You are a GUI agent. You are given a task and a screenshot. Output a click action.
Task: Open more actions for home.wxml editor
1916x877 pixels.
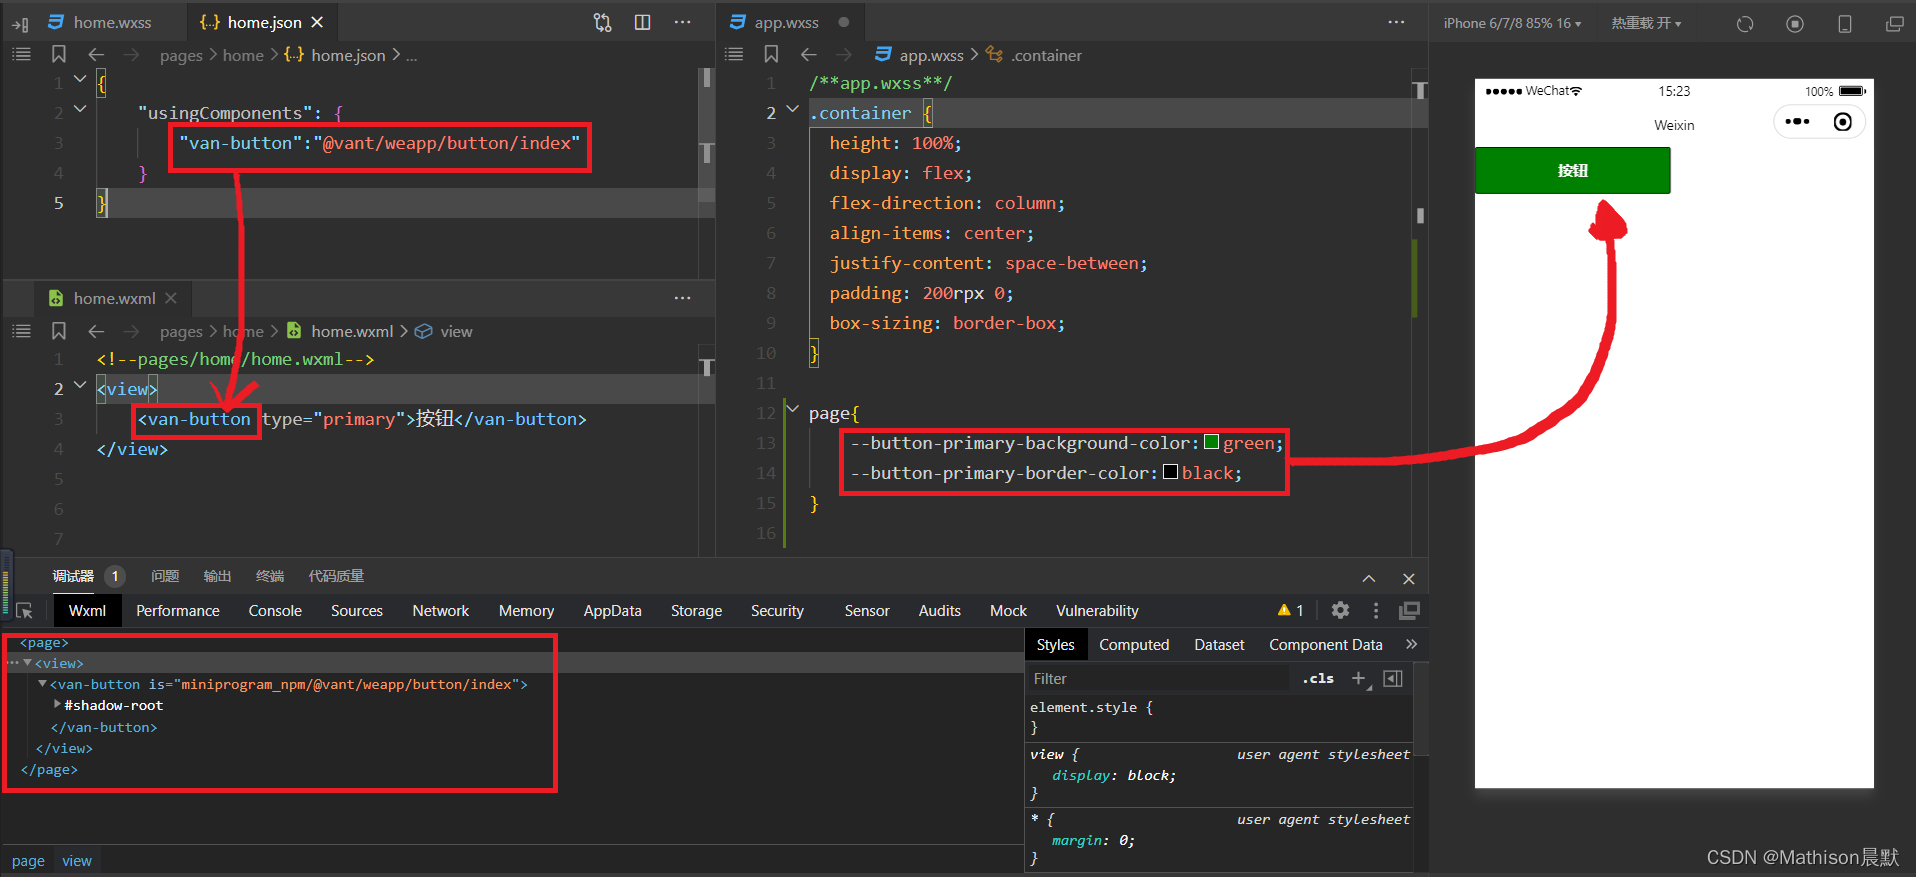(683, 298)
